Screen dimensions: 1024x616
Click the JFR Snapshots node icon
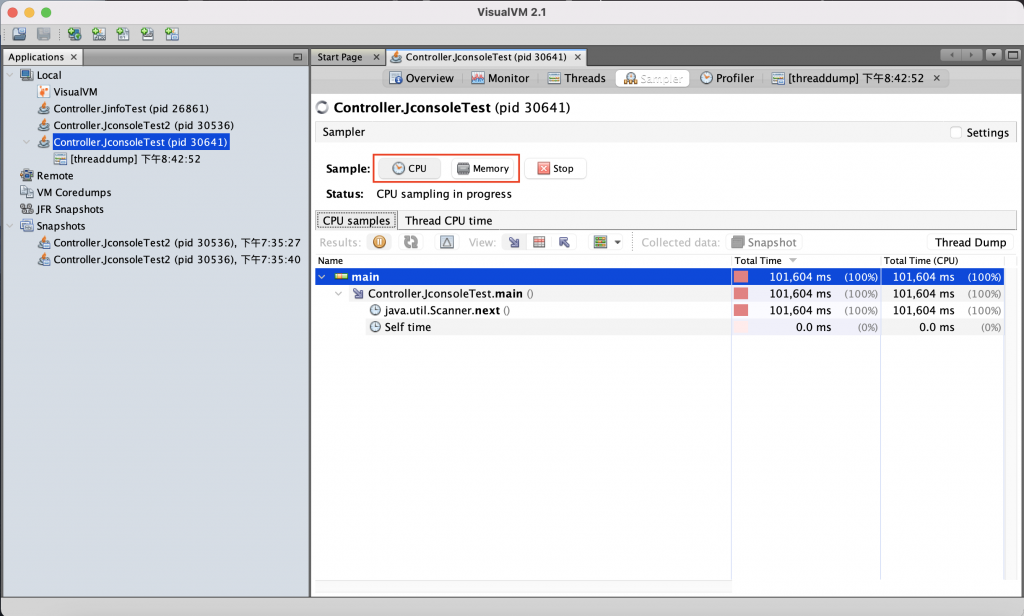[27, 209]
